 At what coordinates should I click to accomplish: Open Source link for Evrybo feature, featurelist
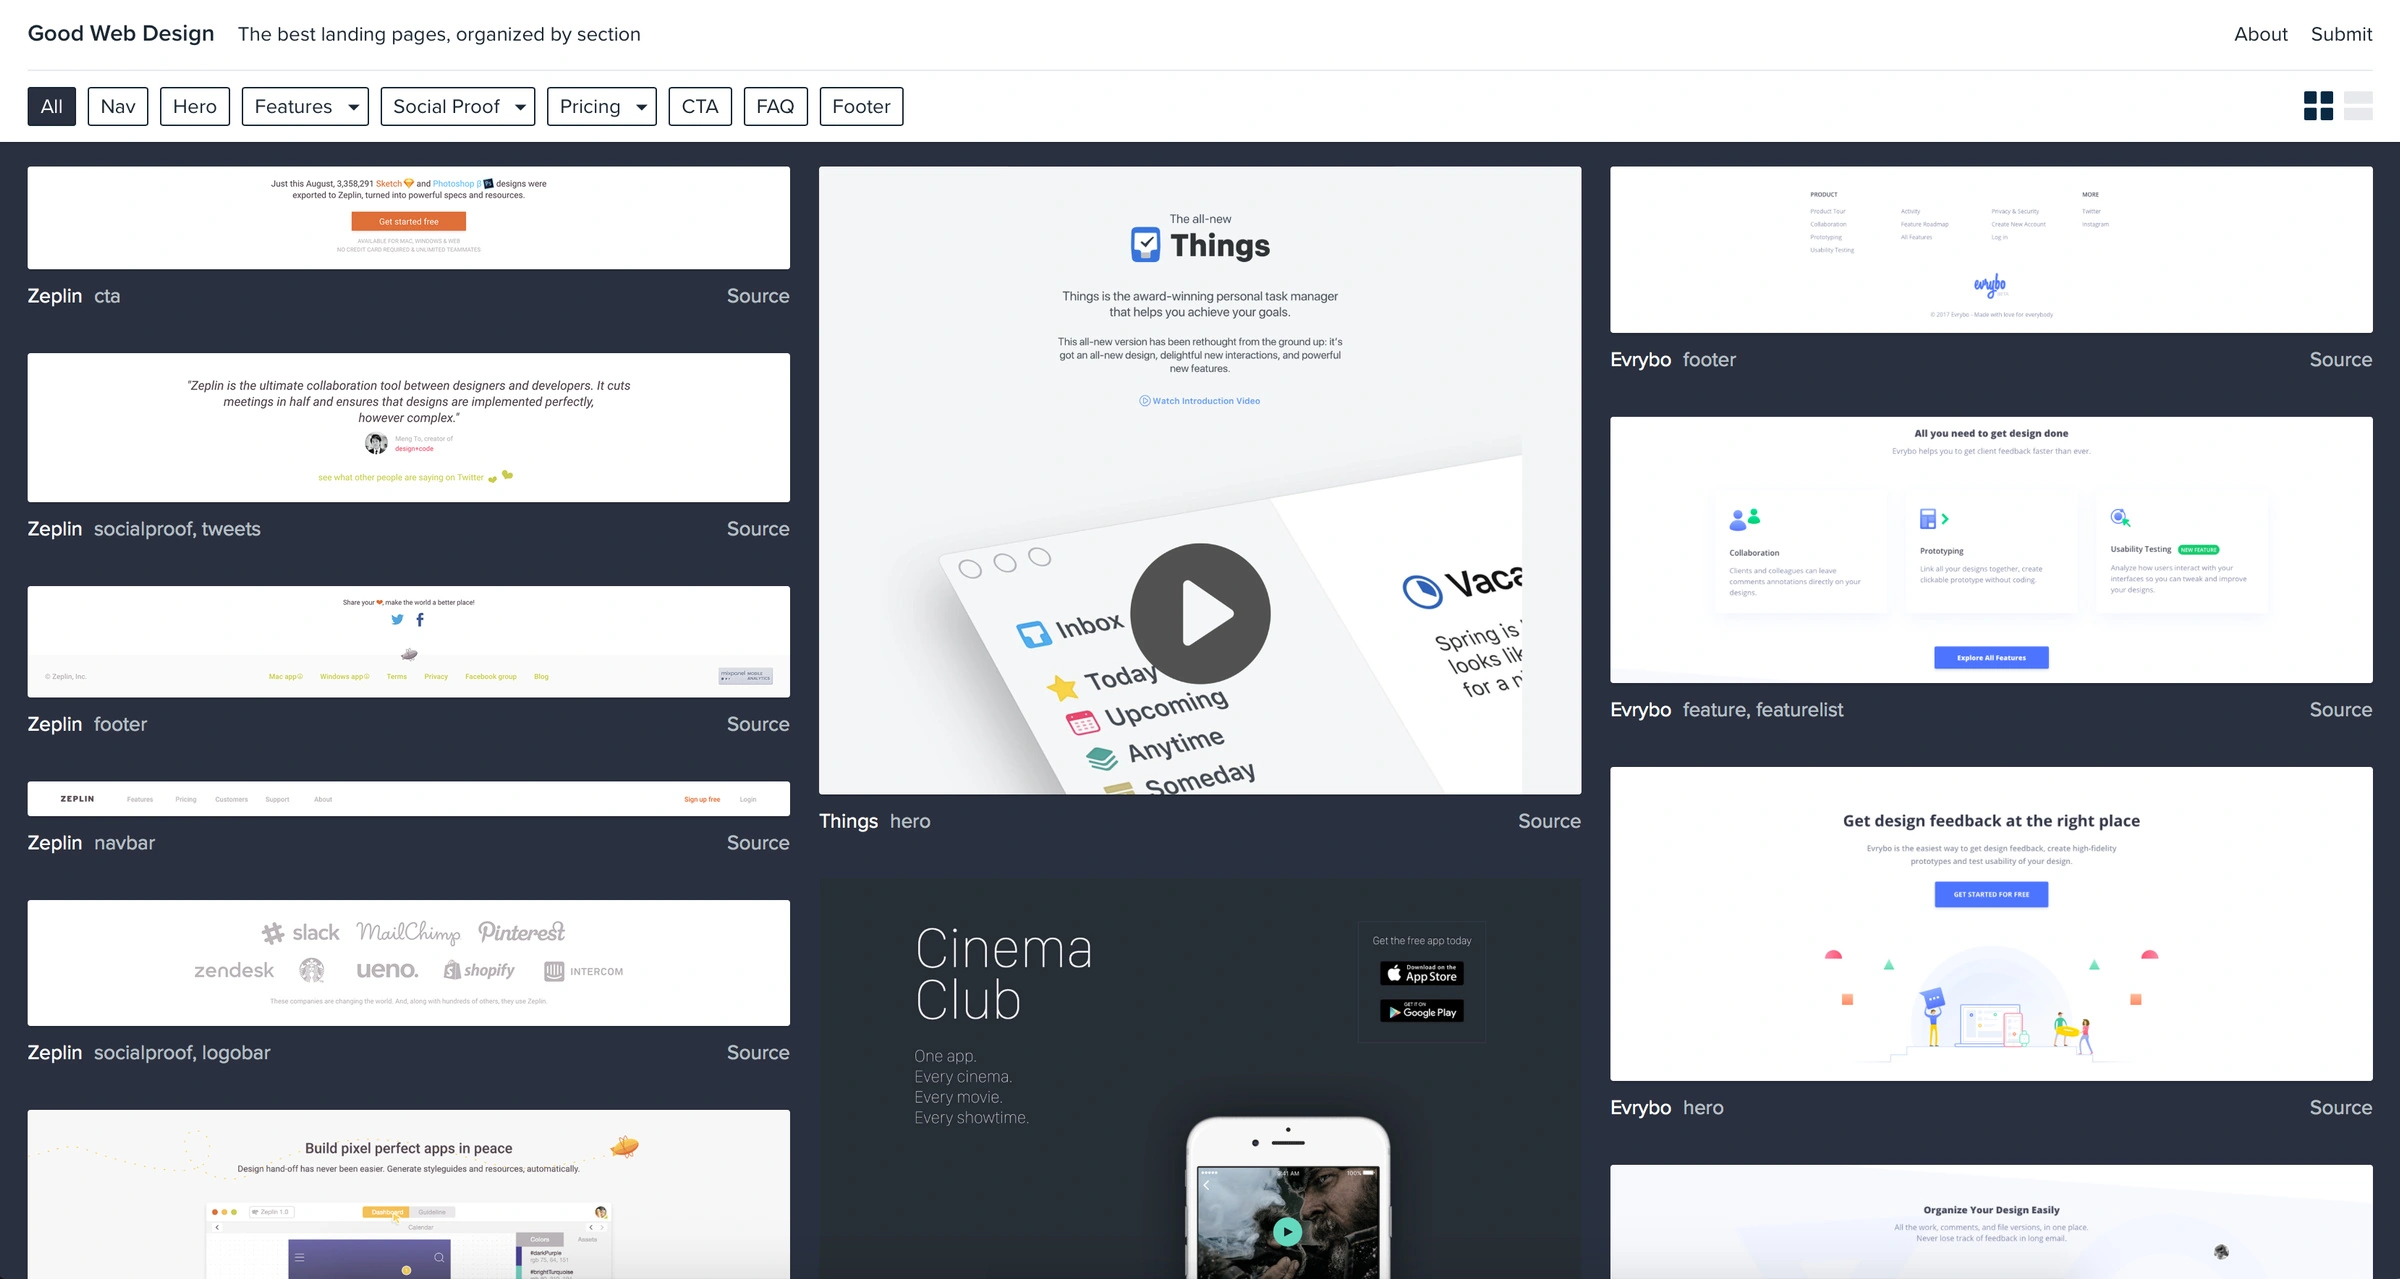[x=2340, y=710]
